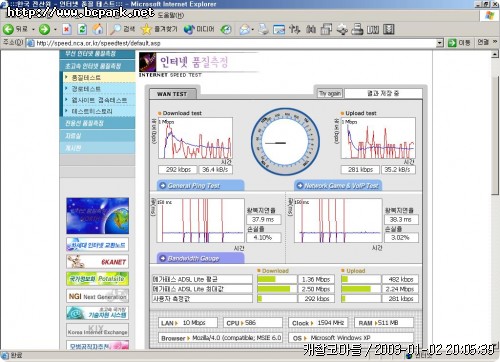This screenshot has width=500, height=362.
Task: Go back with the green Back arrow
Action: coord(8,29)
